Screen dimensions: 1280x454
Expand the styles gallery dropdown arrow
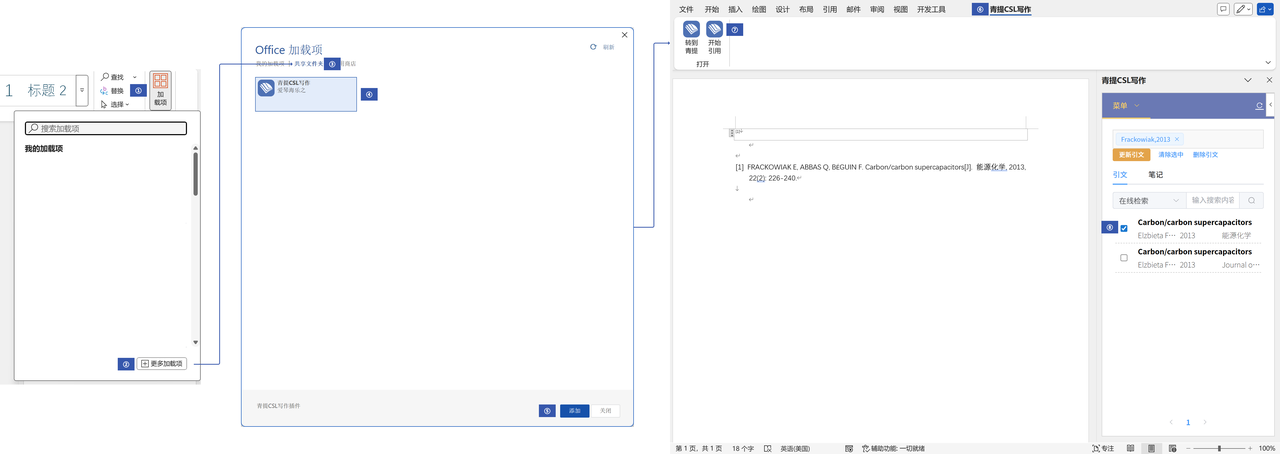click(x=82, y=90)
